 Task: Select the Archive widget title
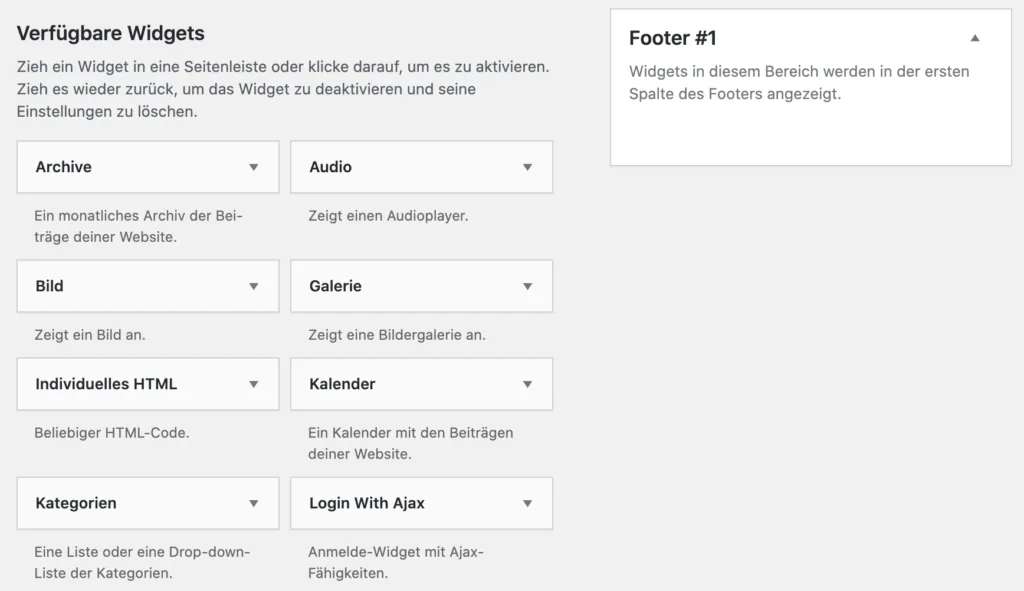(63, 167)
